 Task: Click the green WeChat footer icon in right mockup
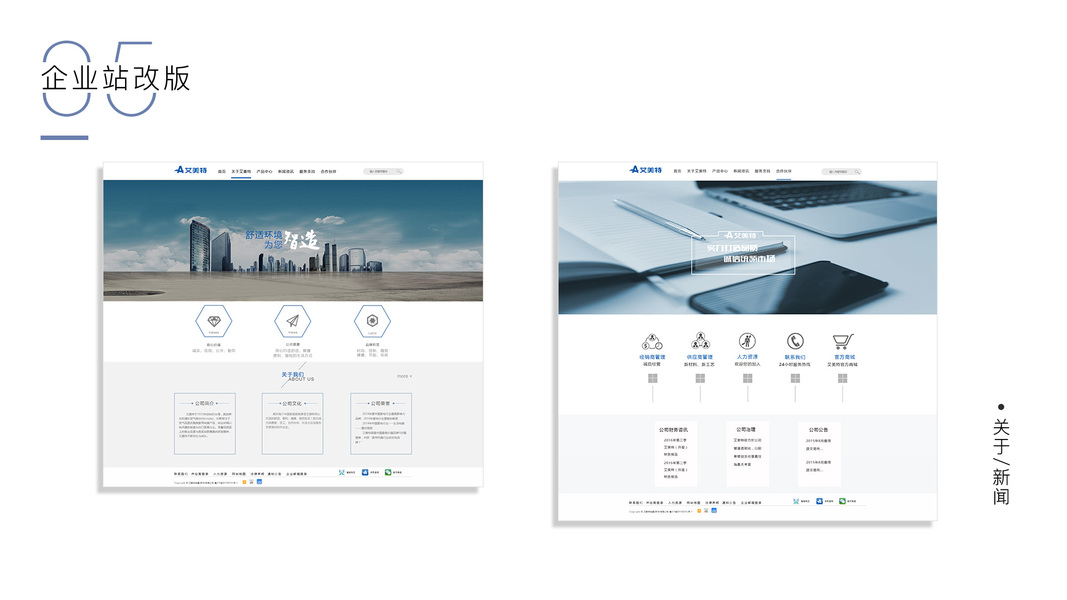click(x=842, y=501)
